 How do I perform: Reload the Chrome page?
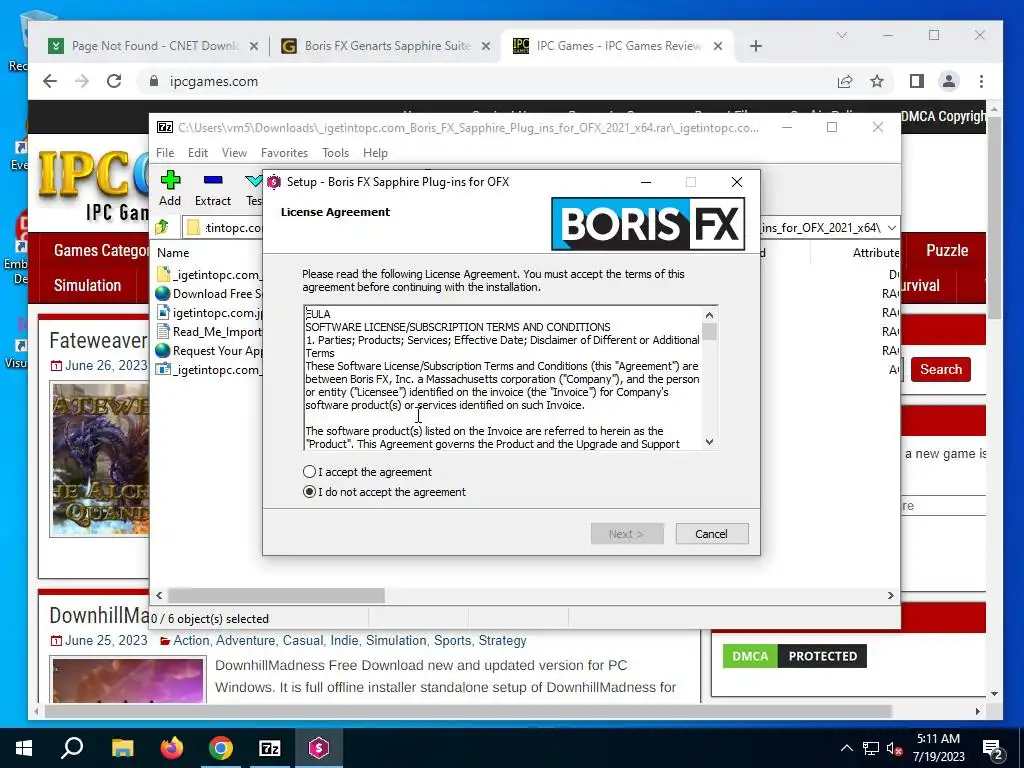[114, 81]
